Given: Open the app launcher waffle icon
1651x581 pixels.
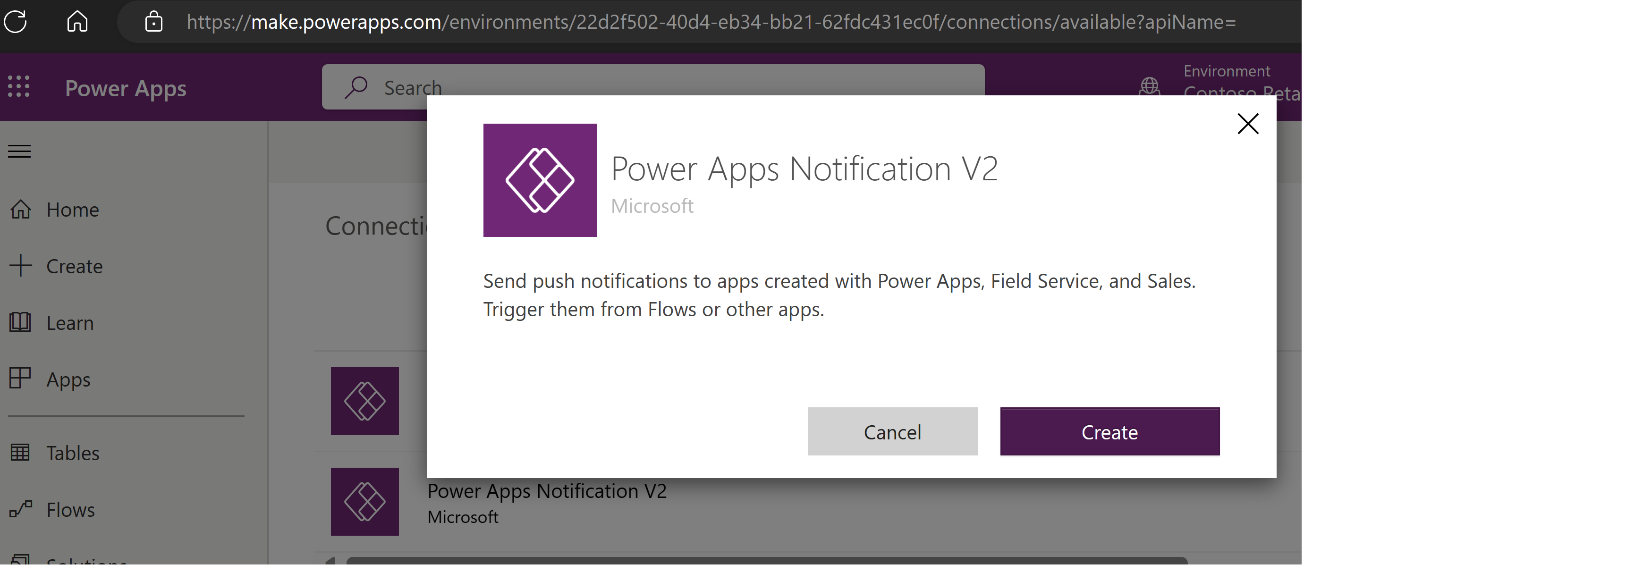Looking at the screenshot, I should (x=19, y=87).
